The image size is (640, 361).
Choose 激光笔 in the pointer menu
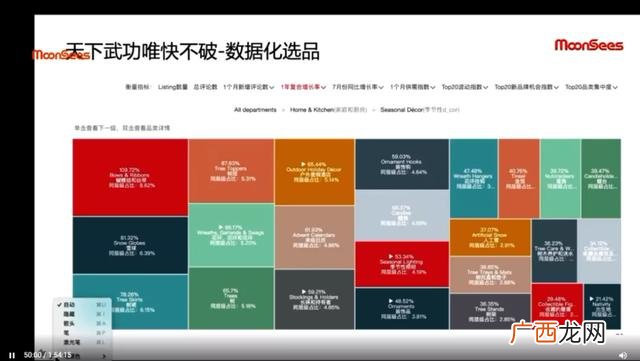tap(82, 342)
